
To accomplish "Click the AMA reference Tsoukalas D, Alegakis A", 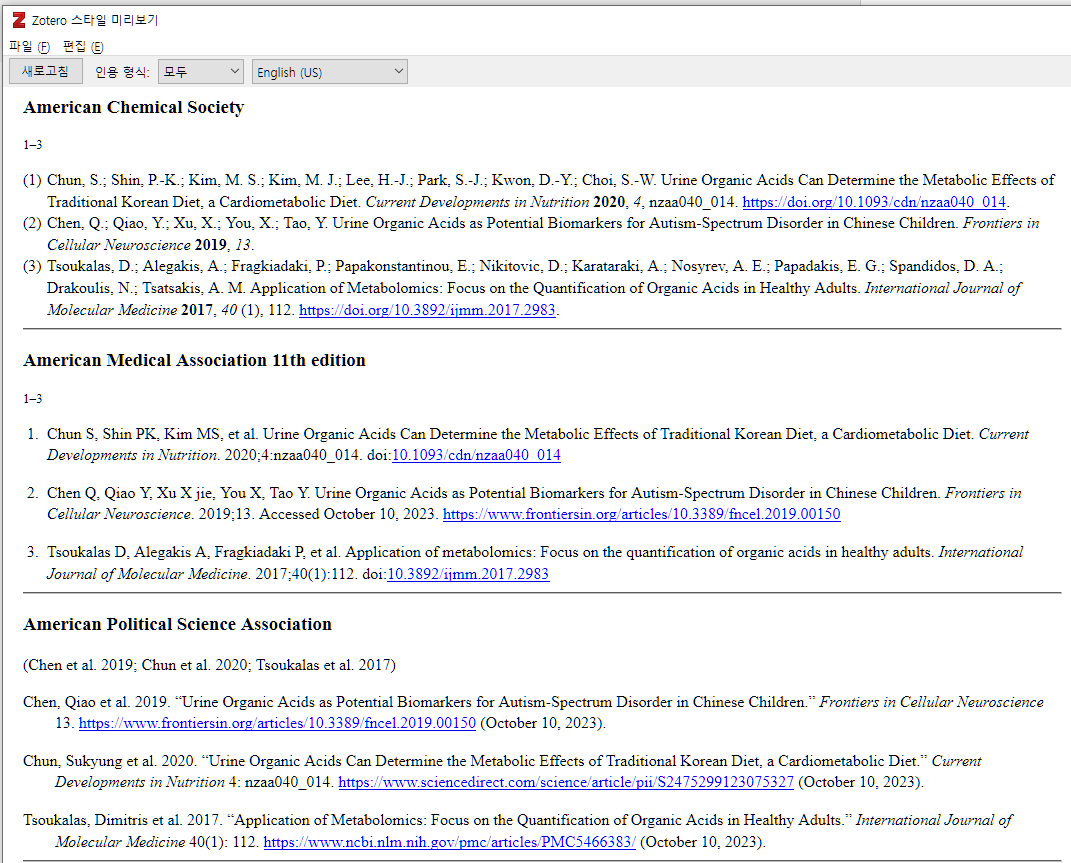I will [x=525, y=563].
